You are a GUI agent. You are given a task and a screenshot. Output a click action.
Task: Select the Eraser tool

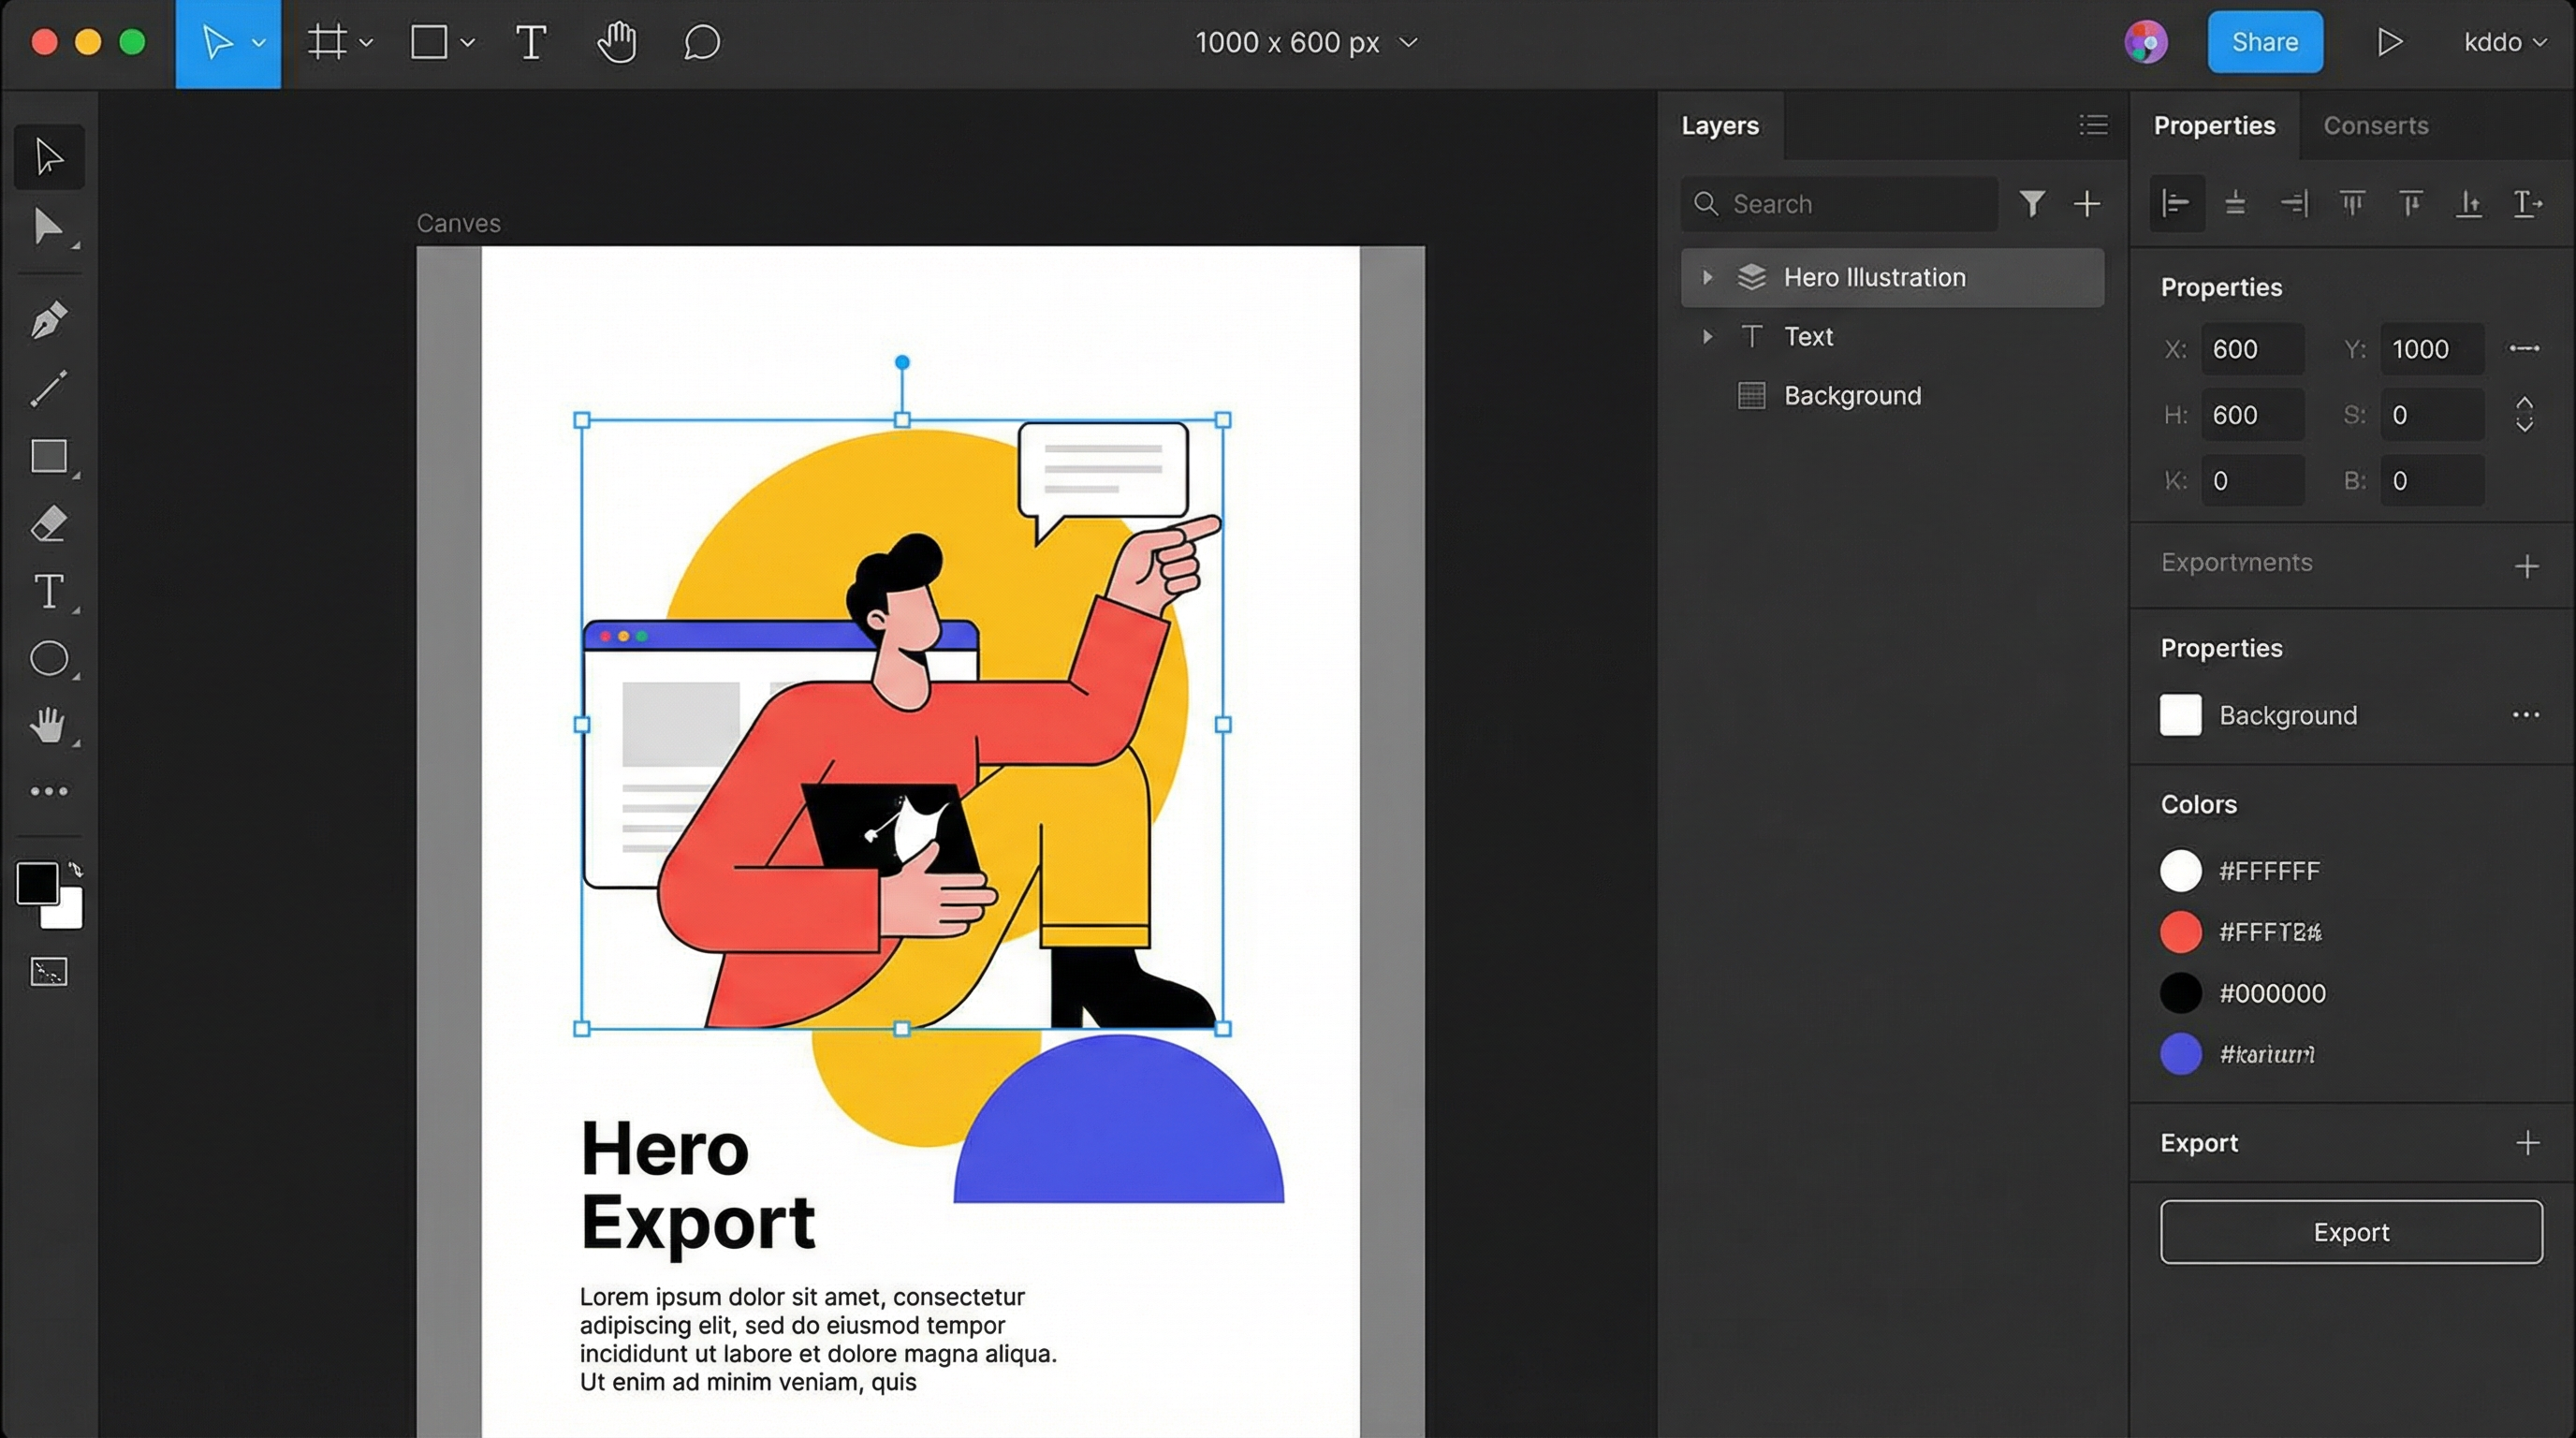(48, 524)
